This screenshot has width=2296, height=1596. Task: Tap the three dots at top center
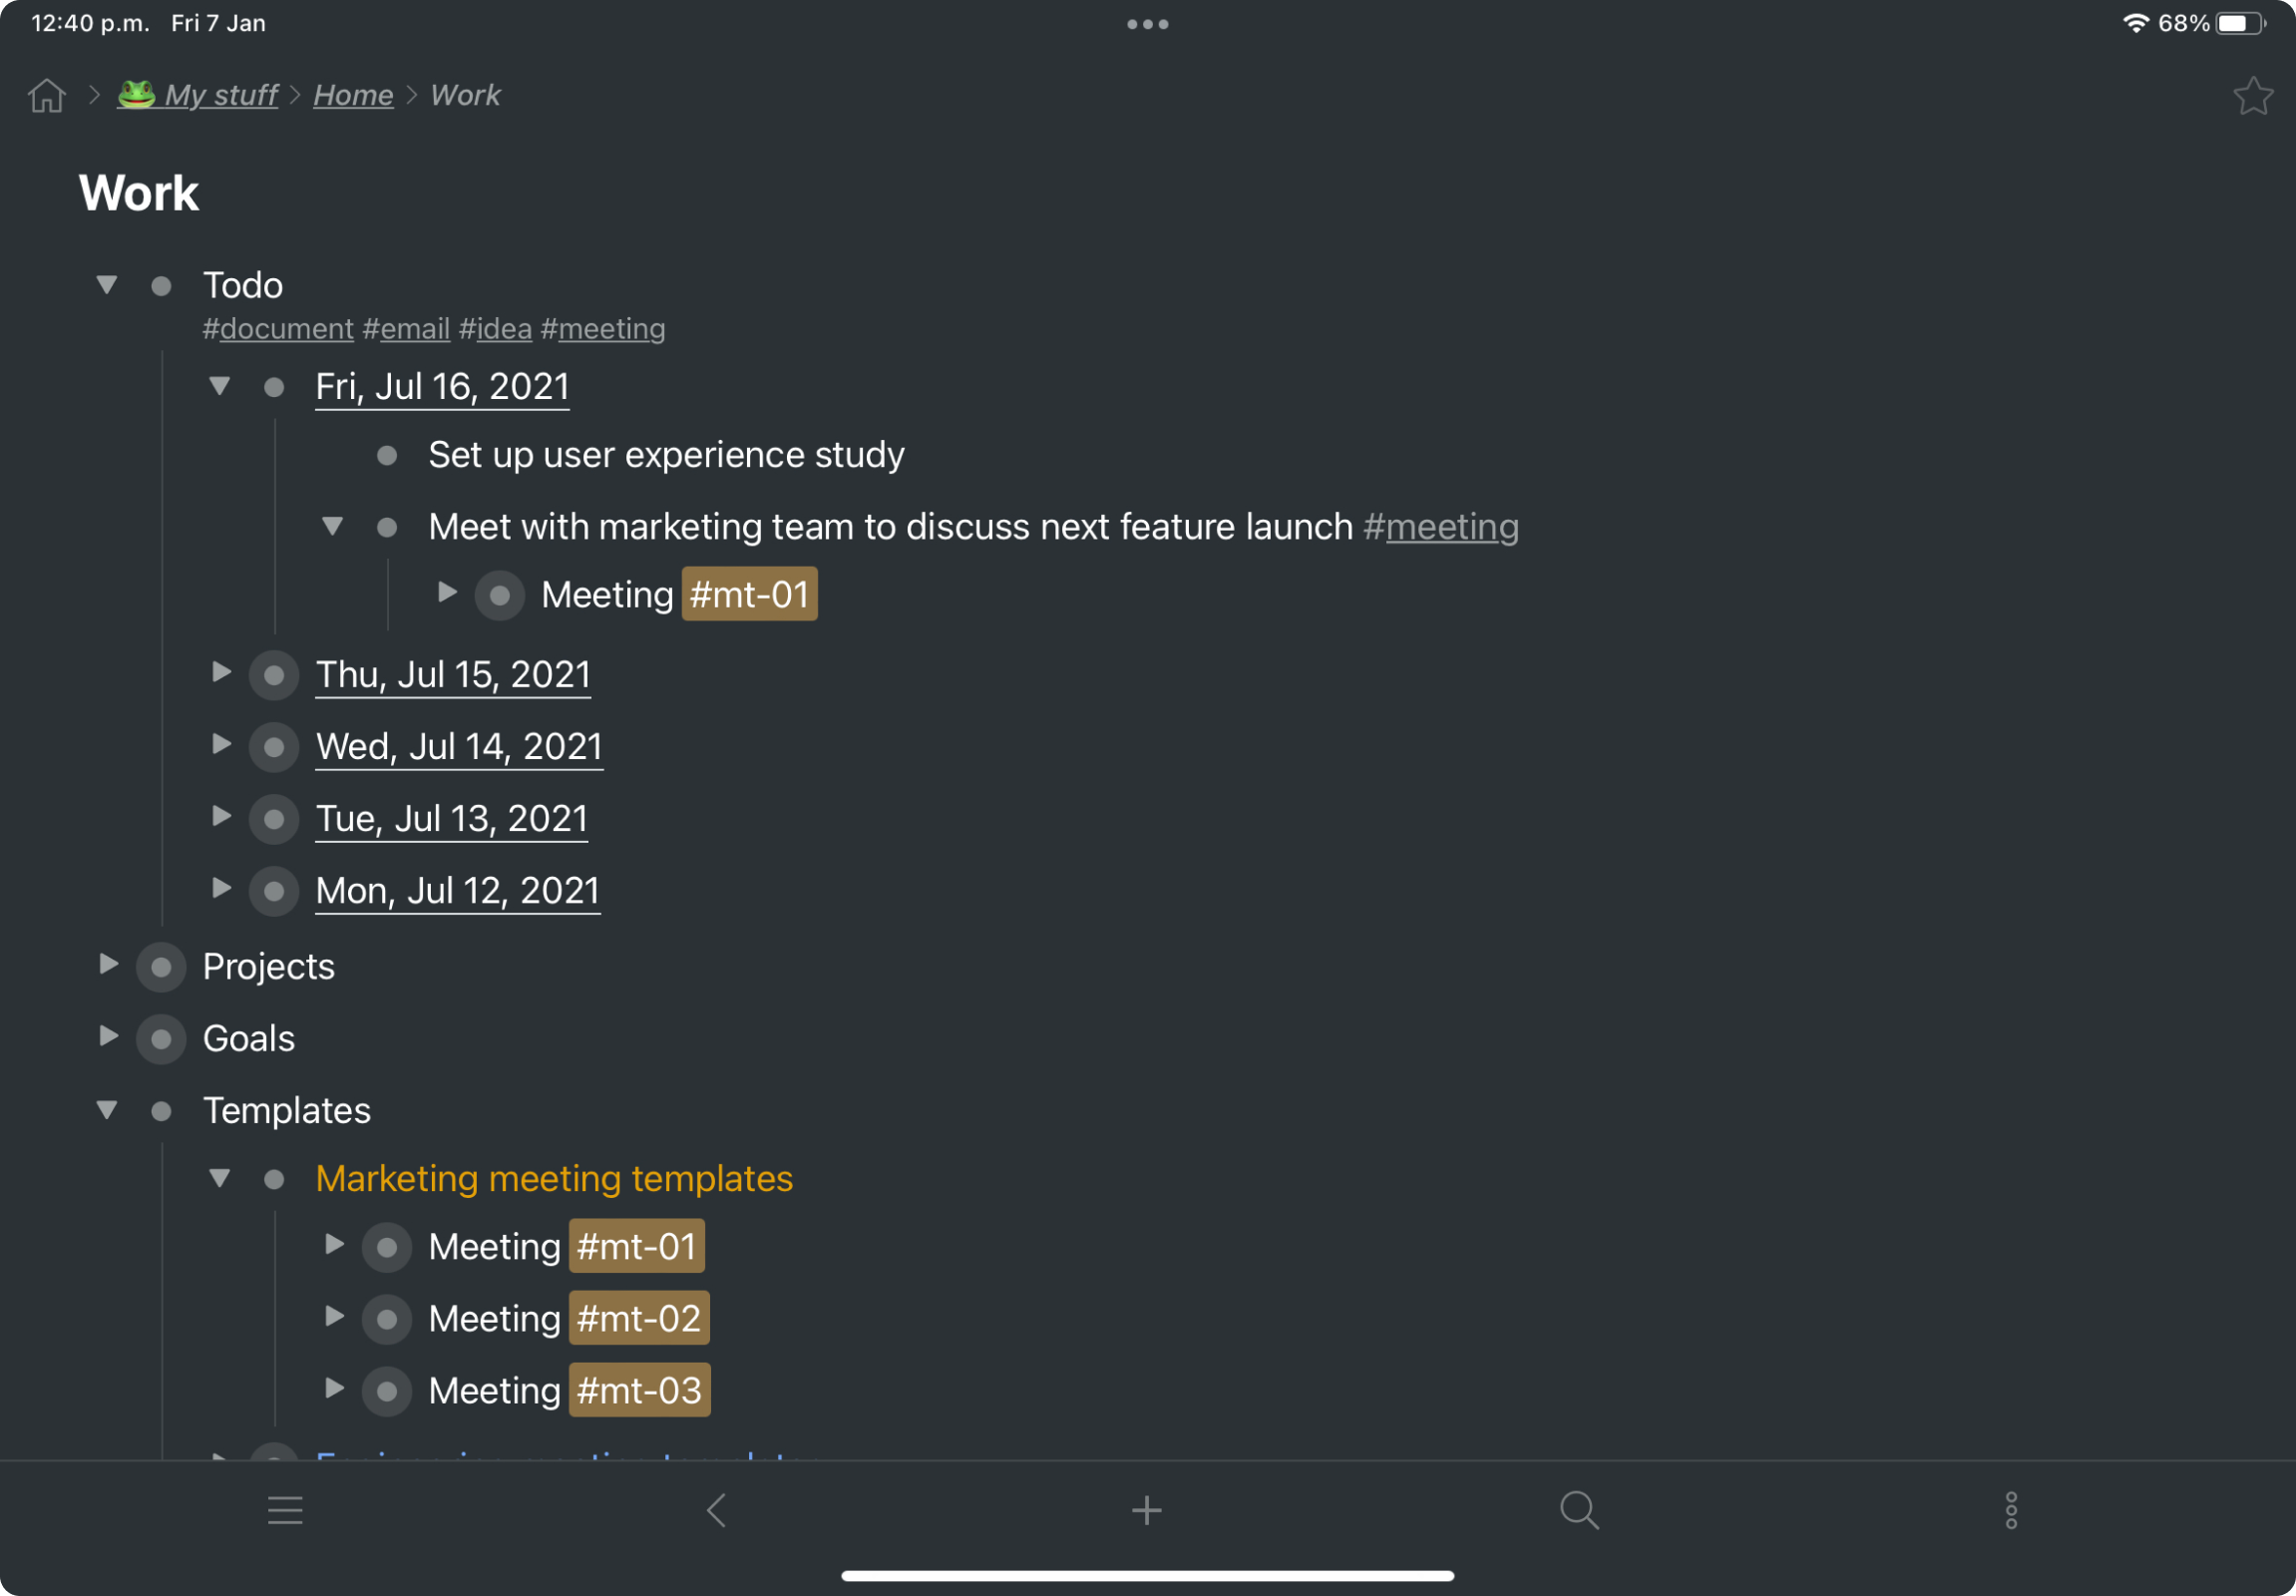click(x=1147, y=24)
